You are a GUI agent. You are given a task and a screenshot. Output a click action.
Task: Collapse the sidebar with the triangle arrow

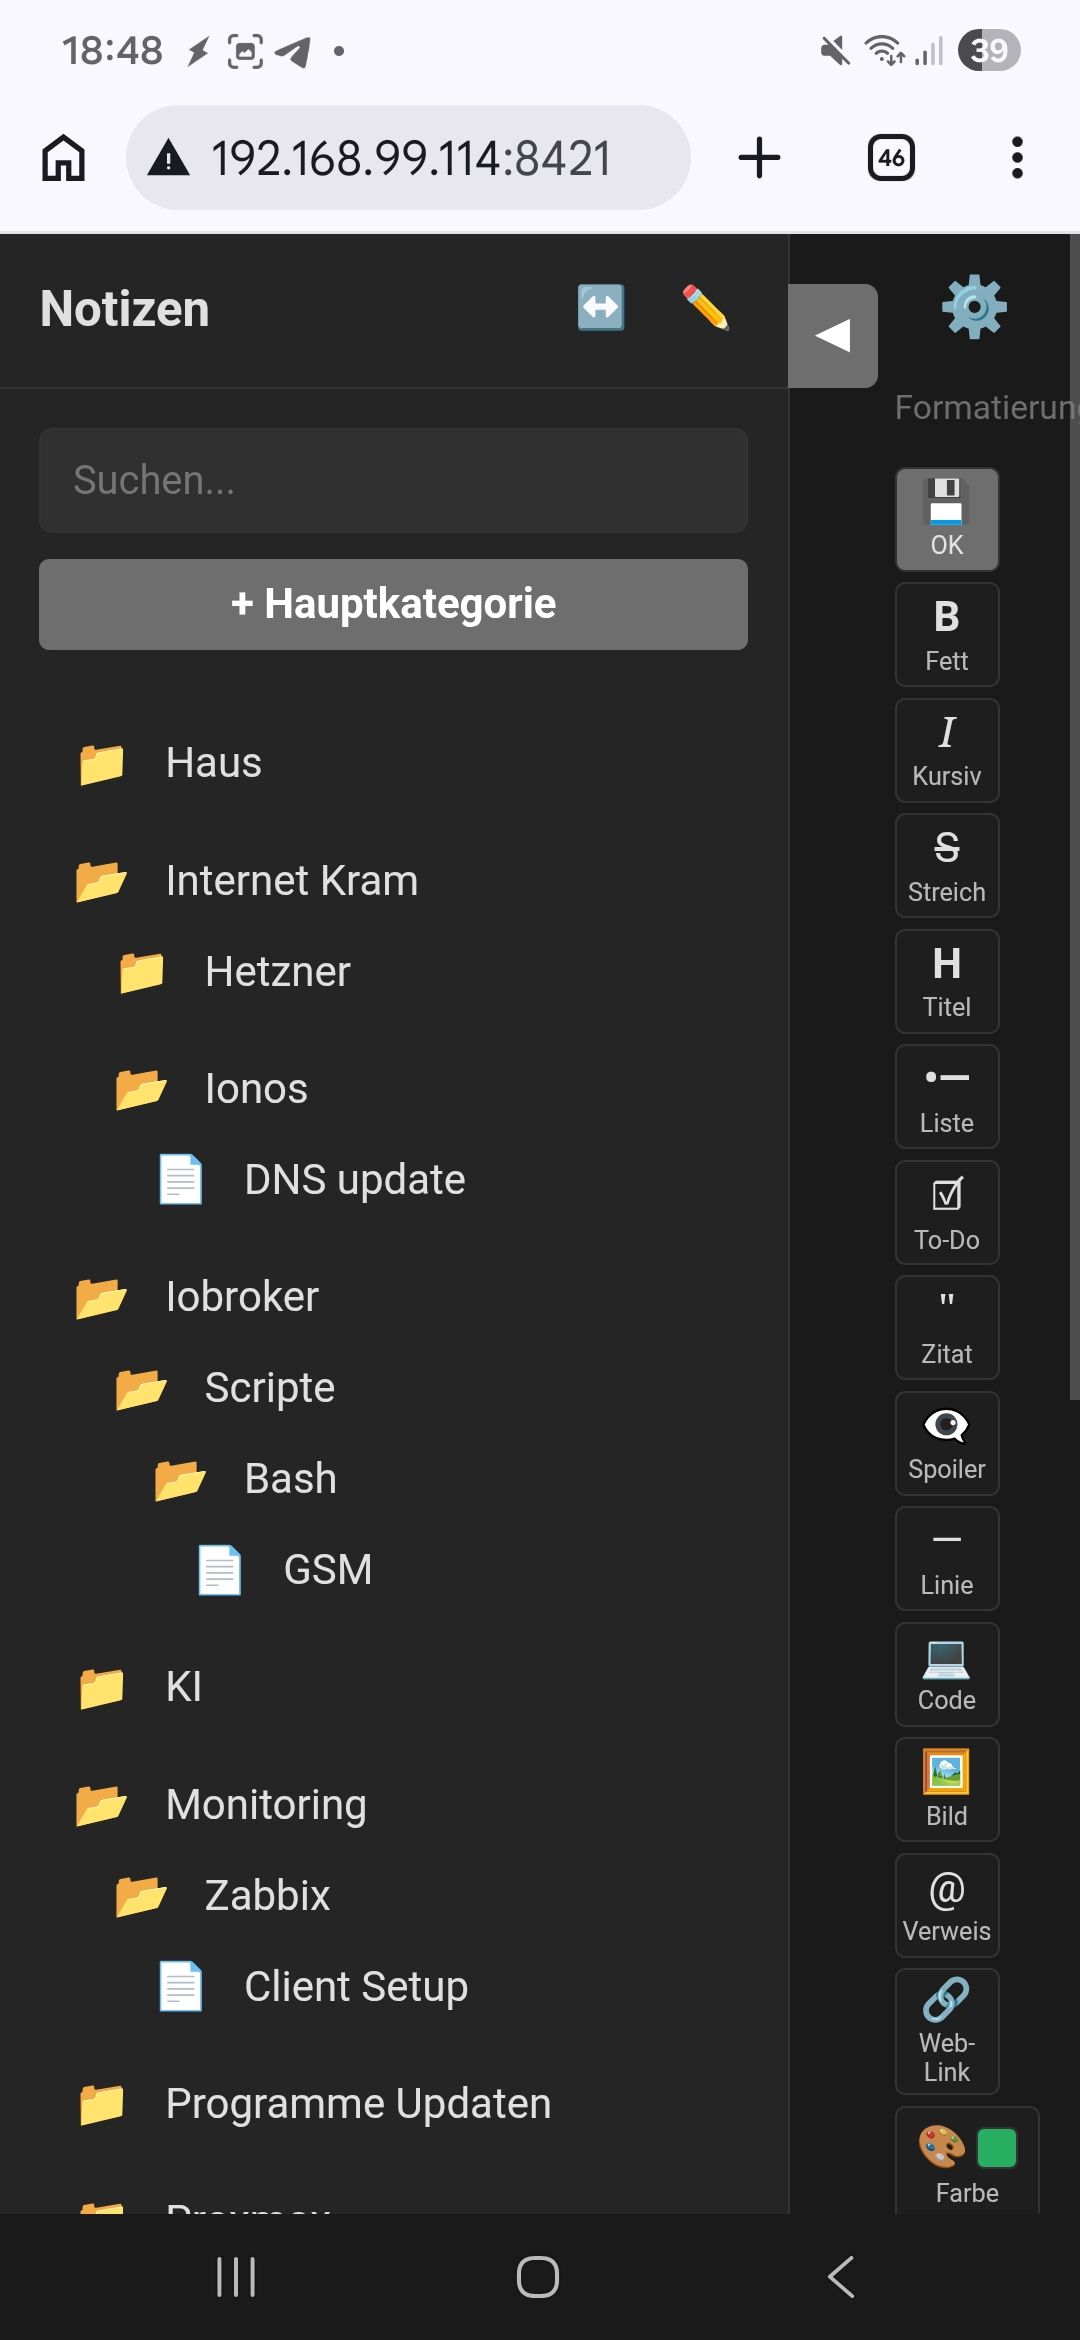tap(832, 335)
